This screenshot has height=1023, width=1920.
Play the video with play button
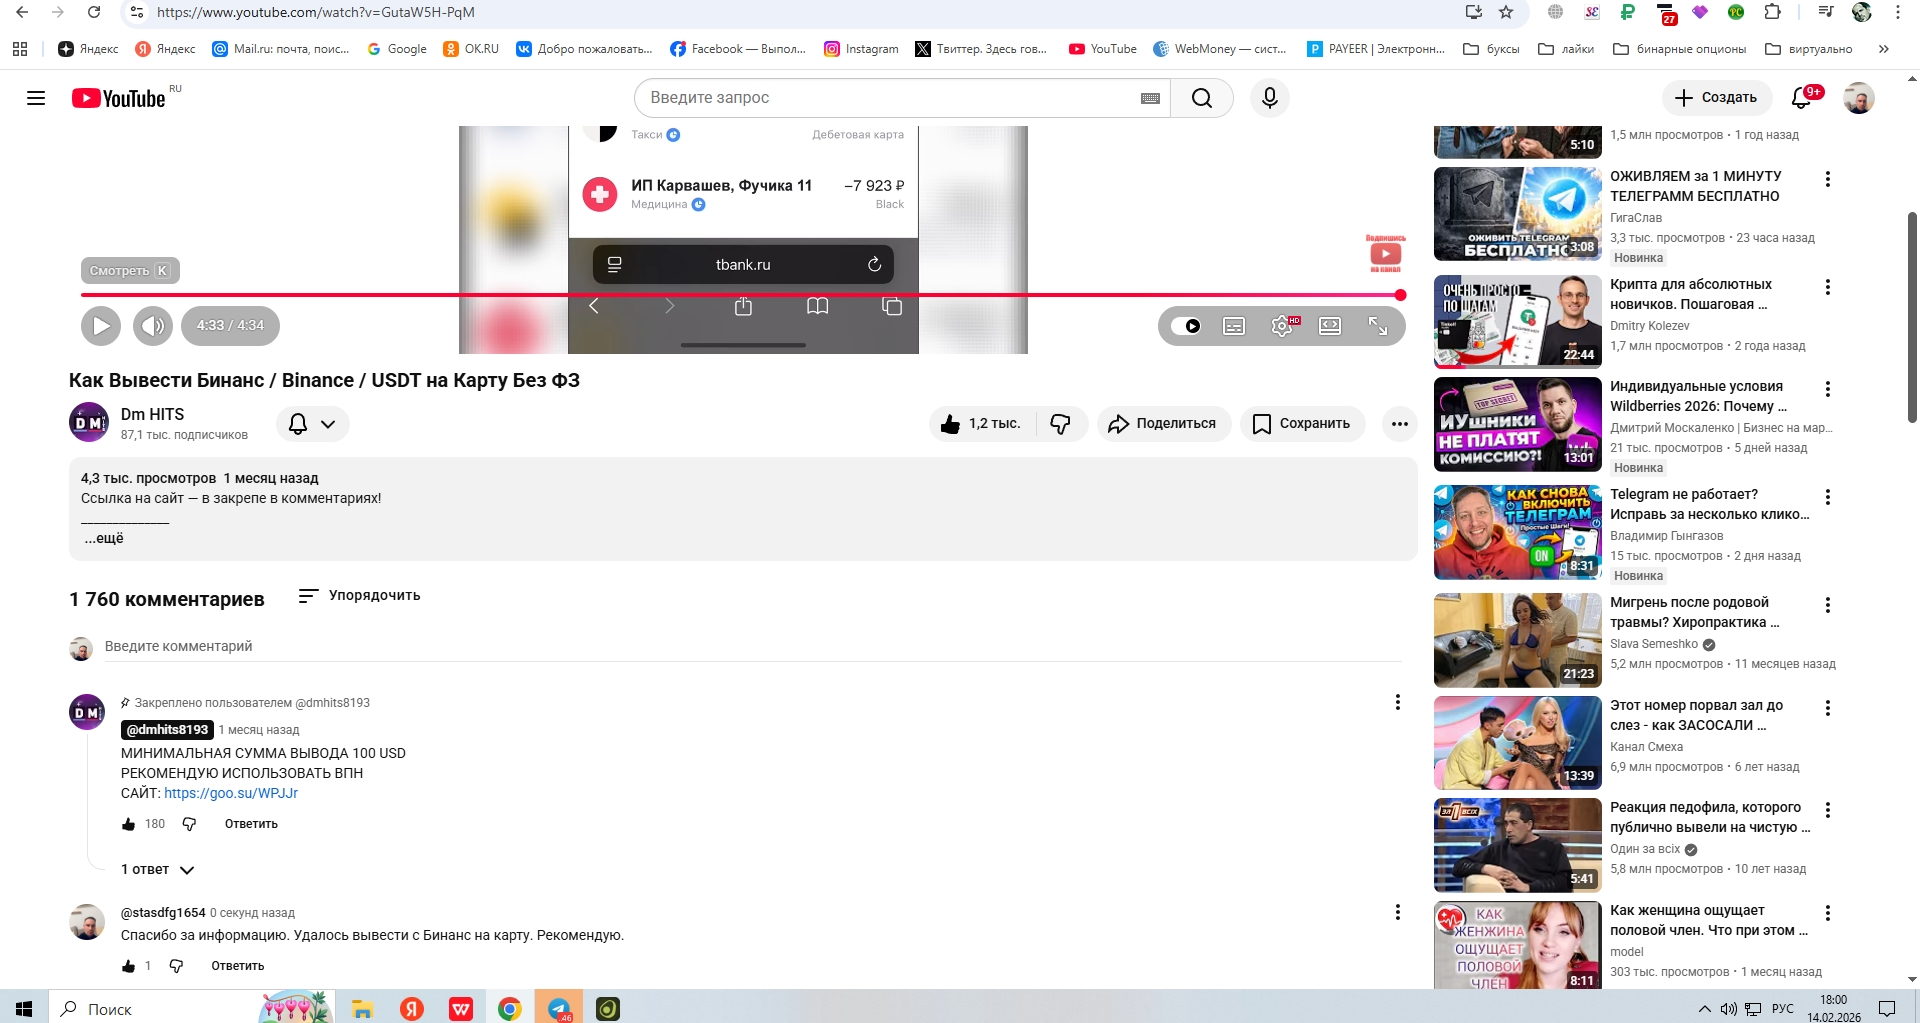pos(101,326)
